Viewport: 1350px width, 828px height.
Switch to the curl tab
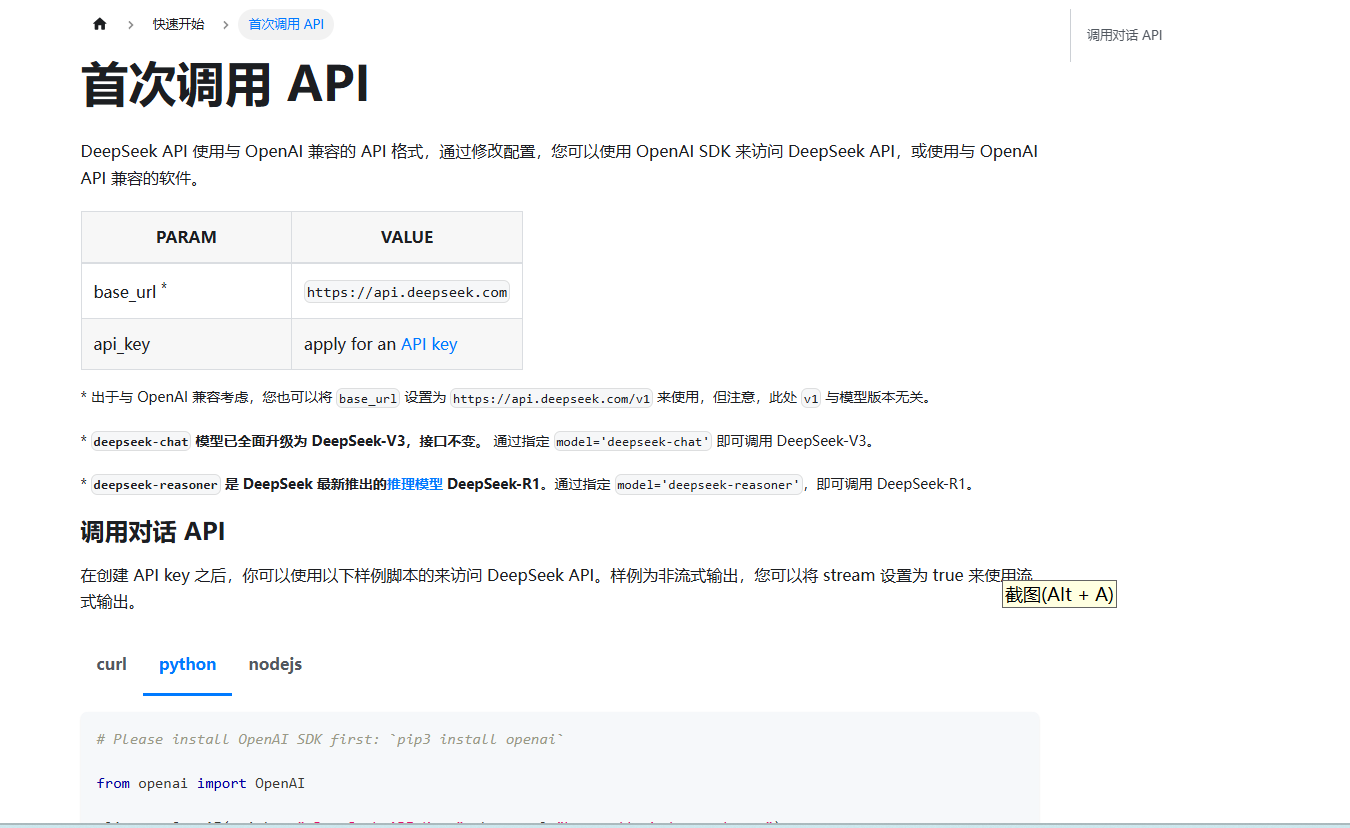coord(111,664)
